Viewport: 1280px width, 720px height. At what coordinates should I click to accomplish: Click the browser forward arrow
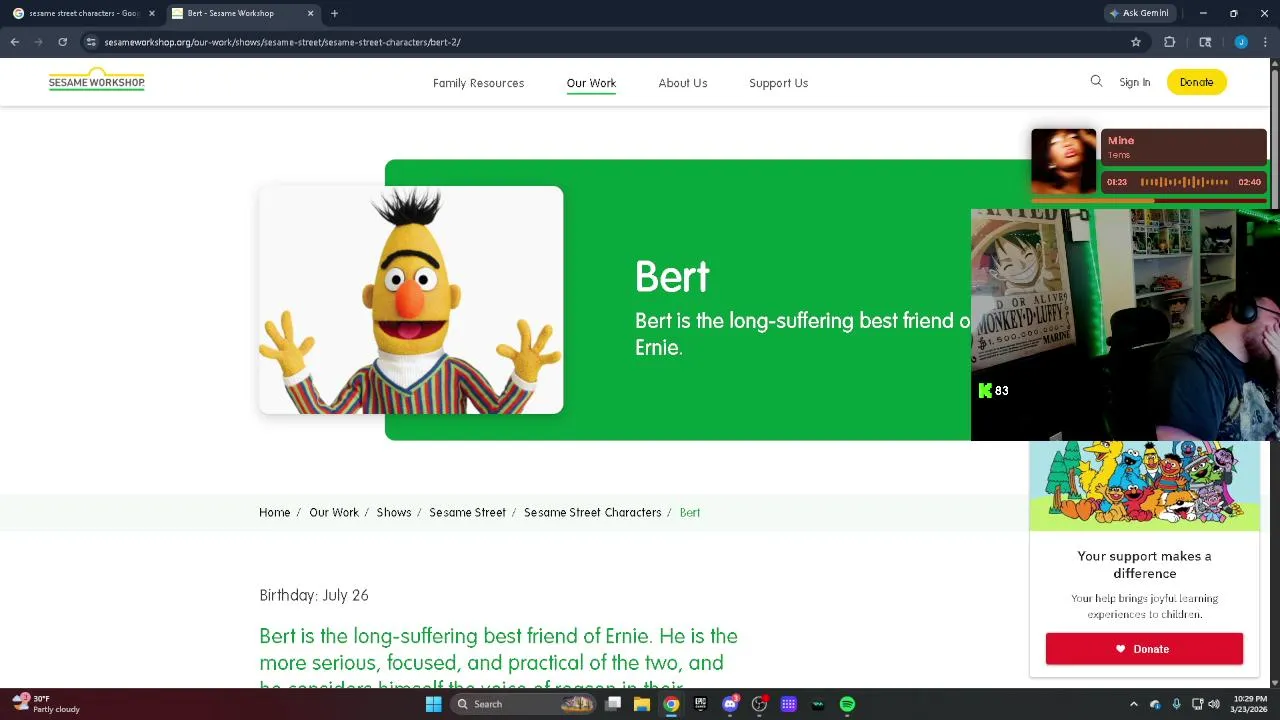click(x=38, y=42)
